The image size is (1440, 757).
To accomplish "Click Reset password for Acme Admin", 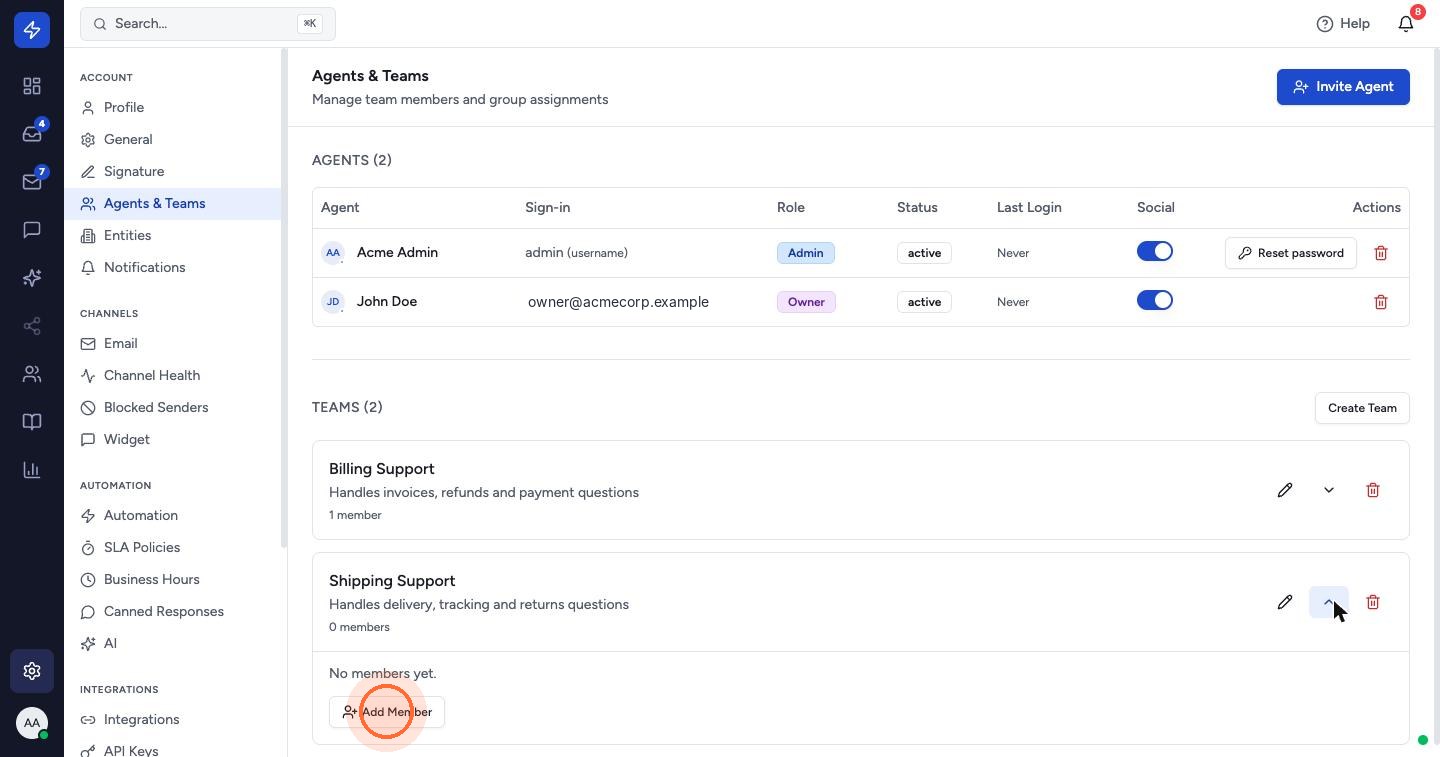I will (1291, 253).
